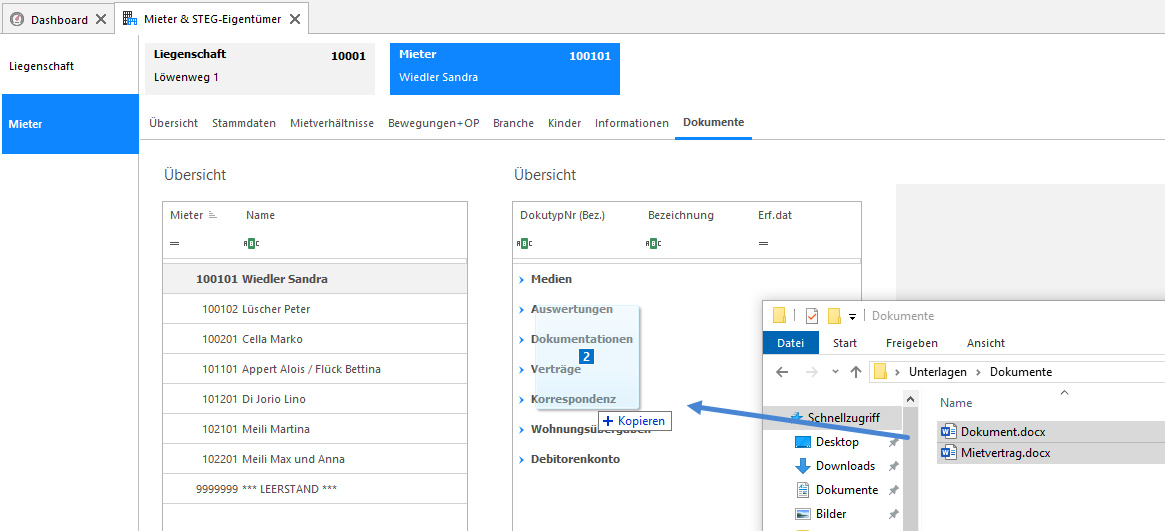
Task: Click the Properties checkmark icon in Explorer title bar
Action: tap(811, 316)
